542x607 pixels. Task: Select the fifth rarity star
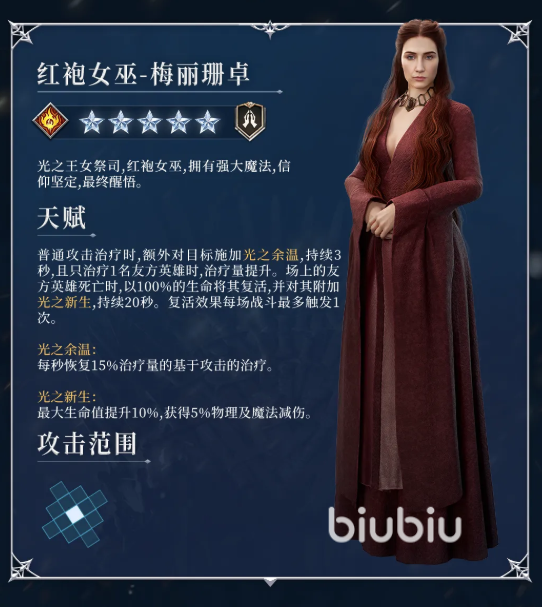tap(208, 122)
